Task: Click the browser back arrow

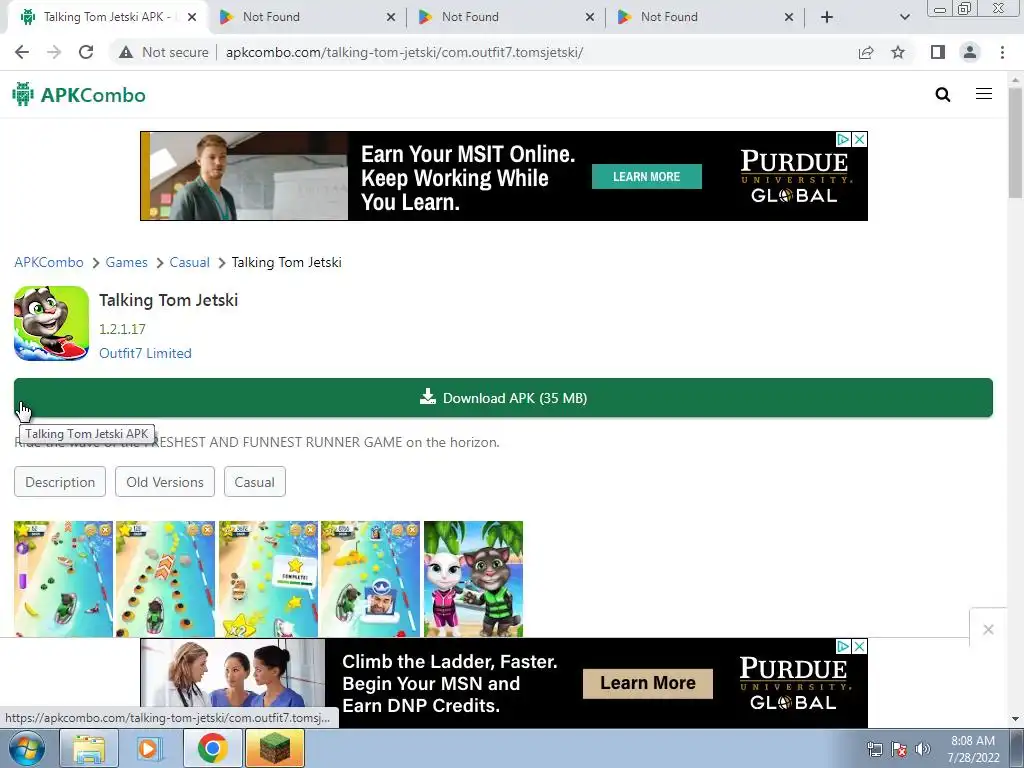Action: click(22, 52)
